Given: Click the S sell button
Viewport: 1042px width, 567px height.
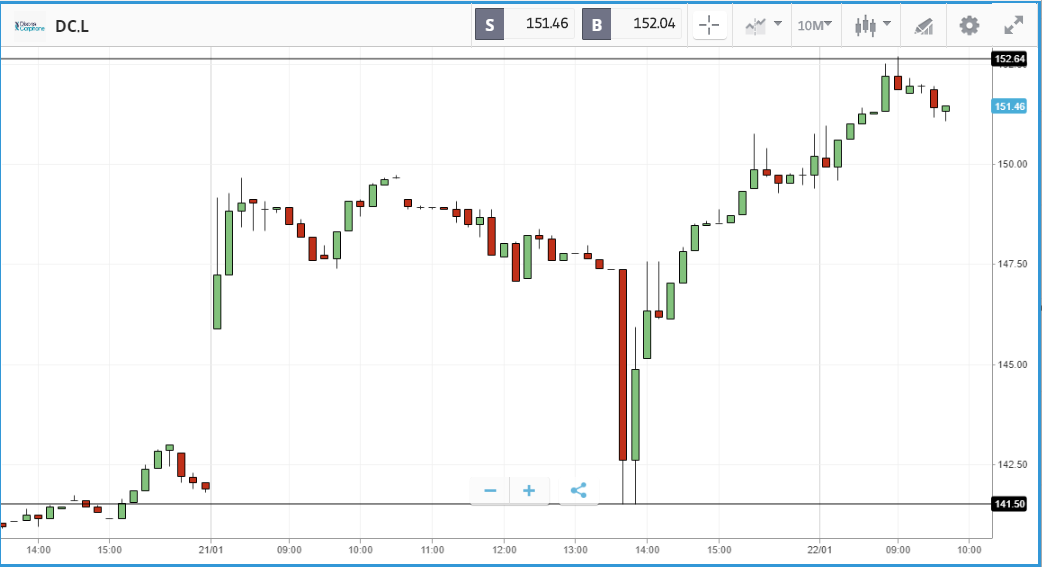Looking at the screenshot, I should 489,25.
